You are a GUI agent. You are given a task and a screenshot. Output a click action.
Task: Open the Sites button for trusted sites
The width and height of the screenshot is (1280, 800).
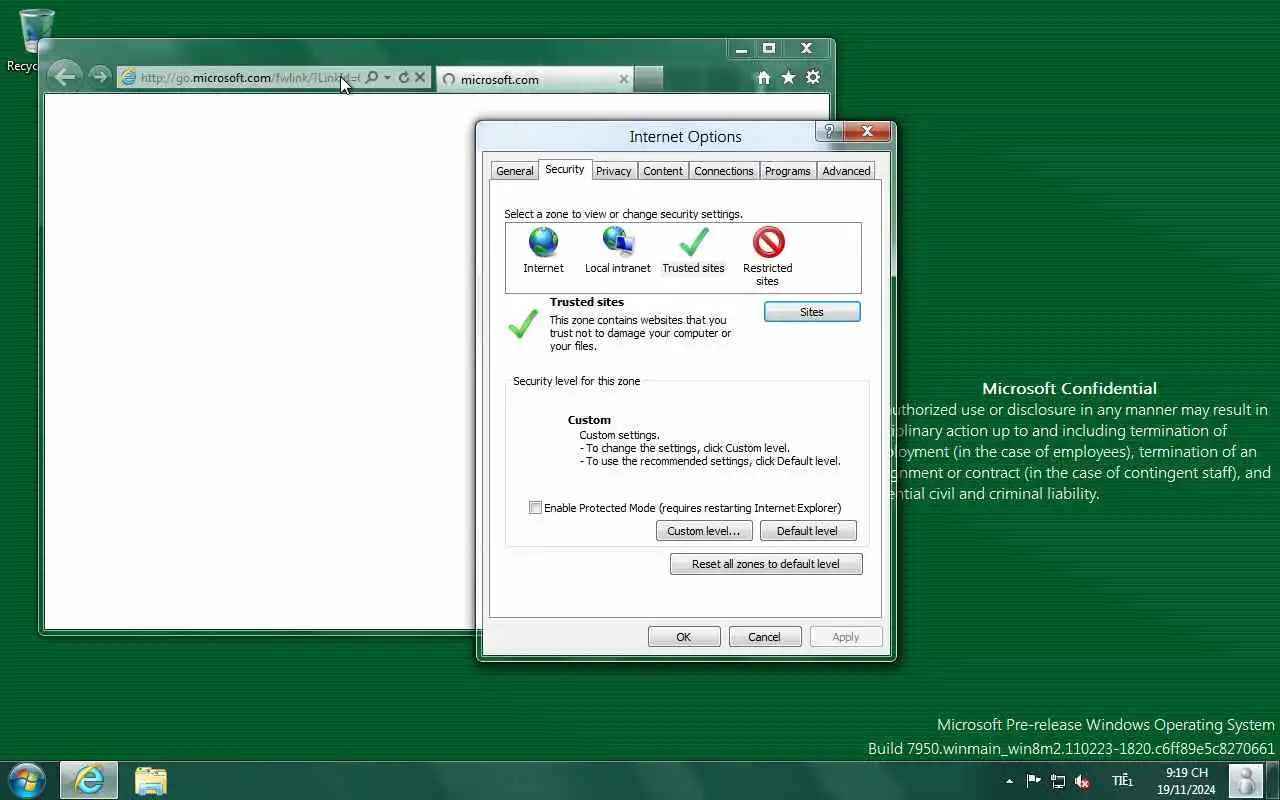812,312
